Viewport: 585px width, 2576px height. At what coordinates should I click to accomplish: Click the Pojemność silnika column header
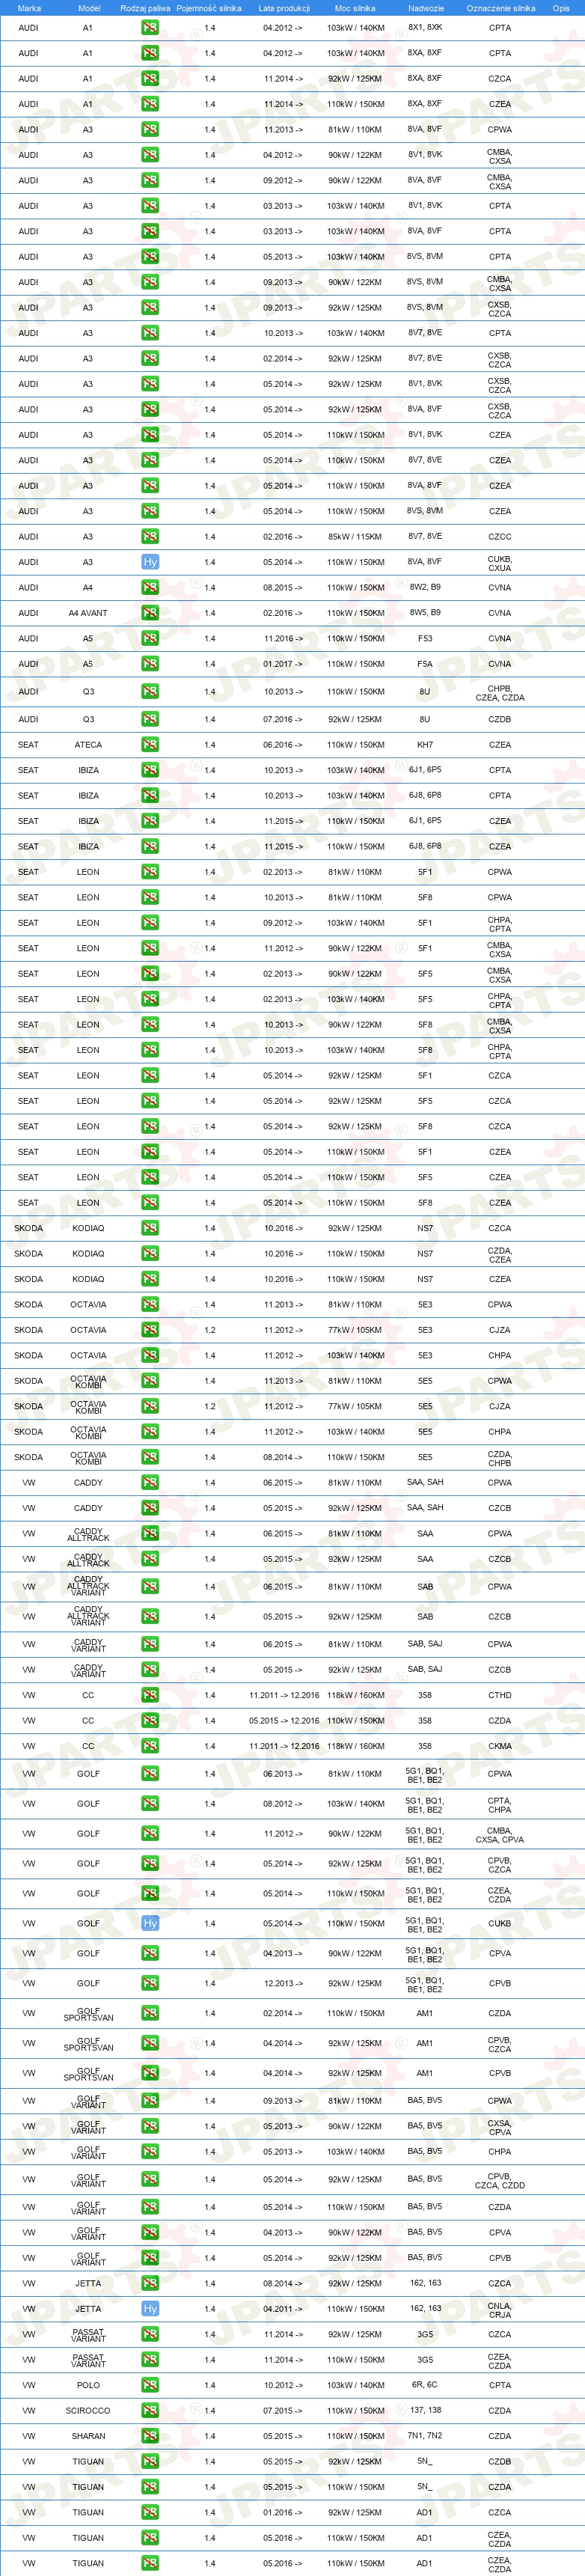(210, 8)
